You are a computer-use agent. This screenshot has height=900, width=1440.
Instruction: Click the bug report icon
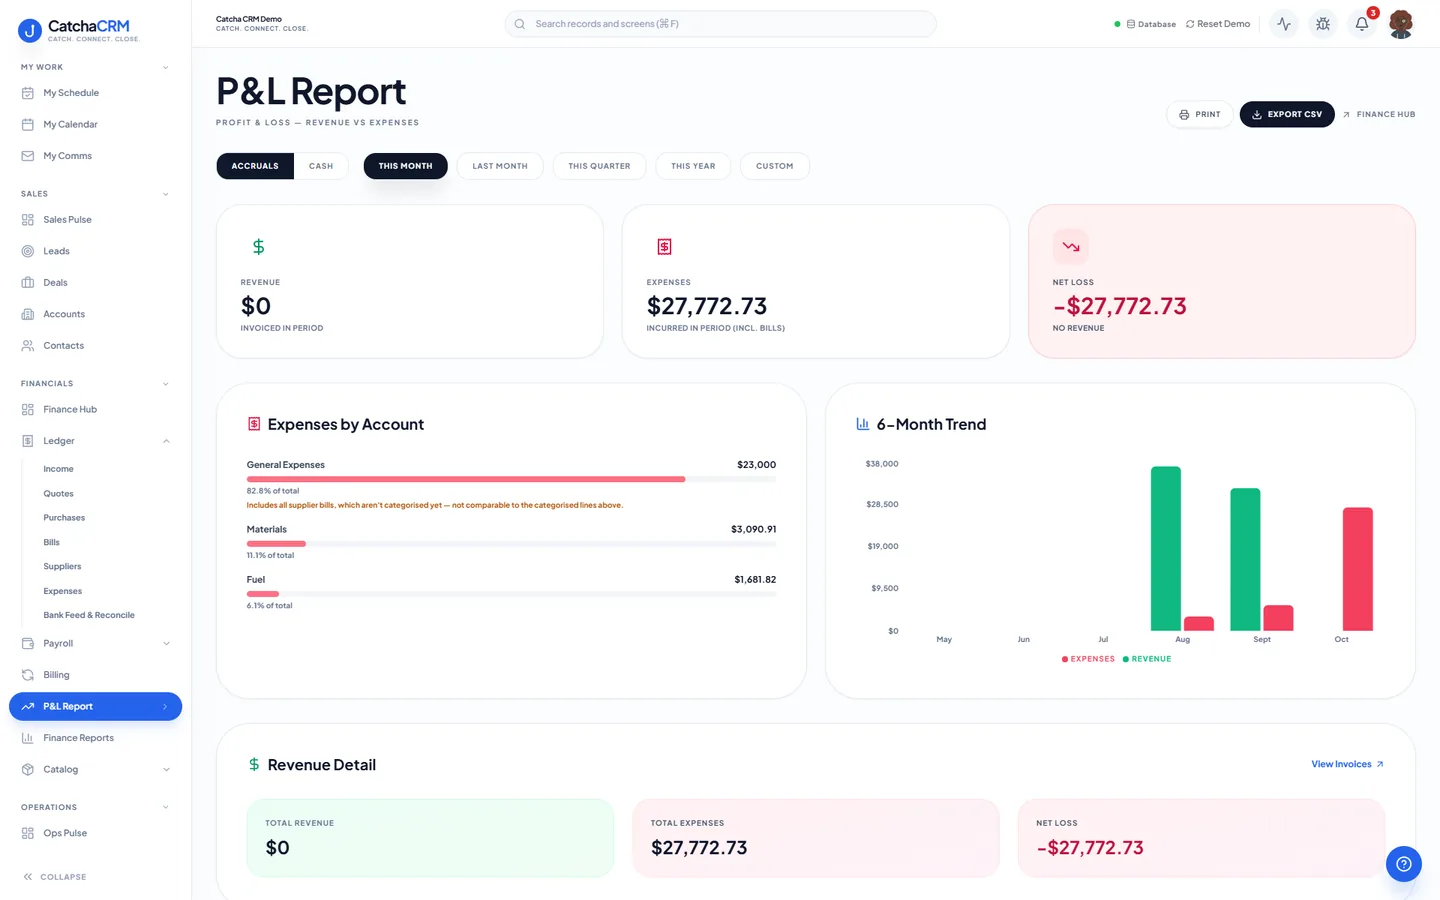1323,24
